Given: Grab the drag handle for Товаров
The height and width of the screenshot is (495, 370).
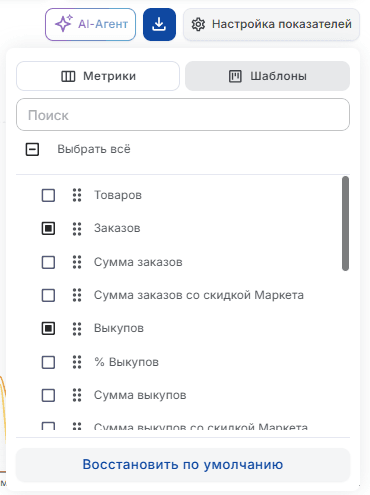Looking at the screenshot, I should 77,195.
